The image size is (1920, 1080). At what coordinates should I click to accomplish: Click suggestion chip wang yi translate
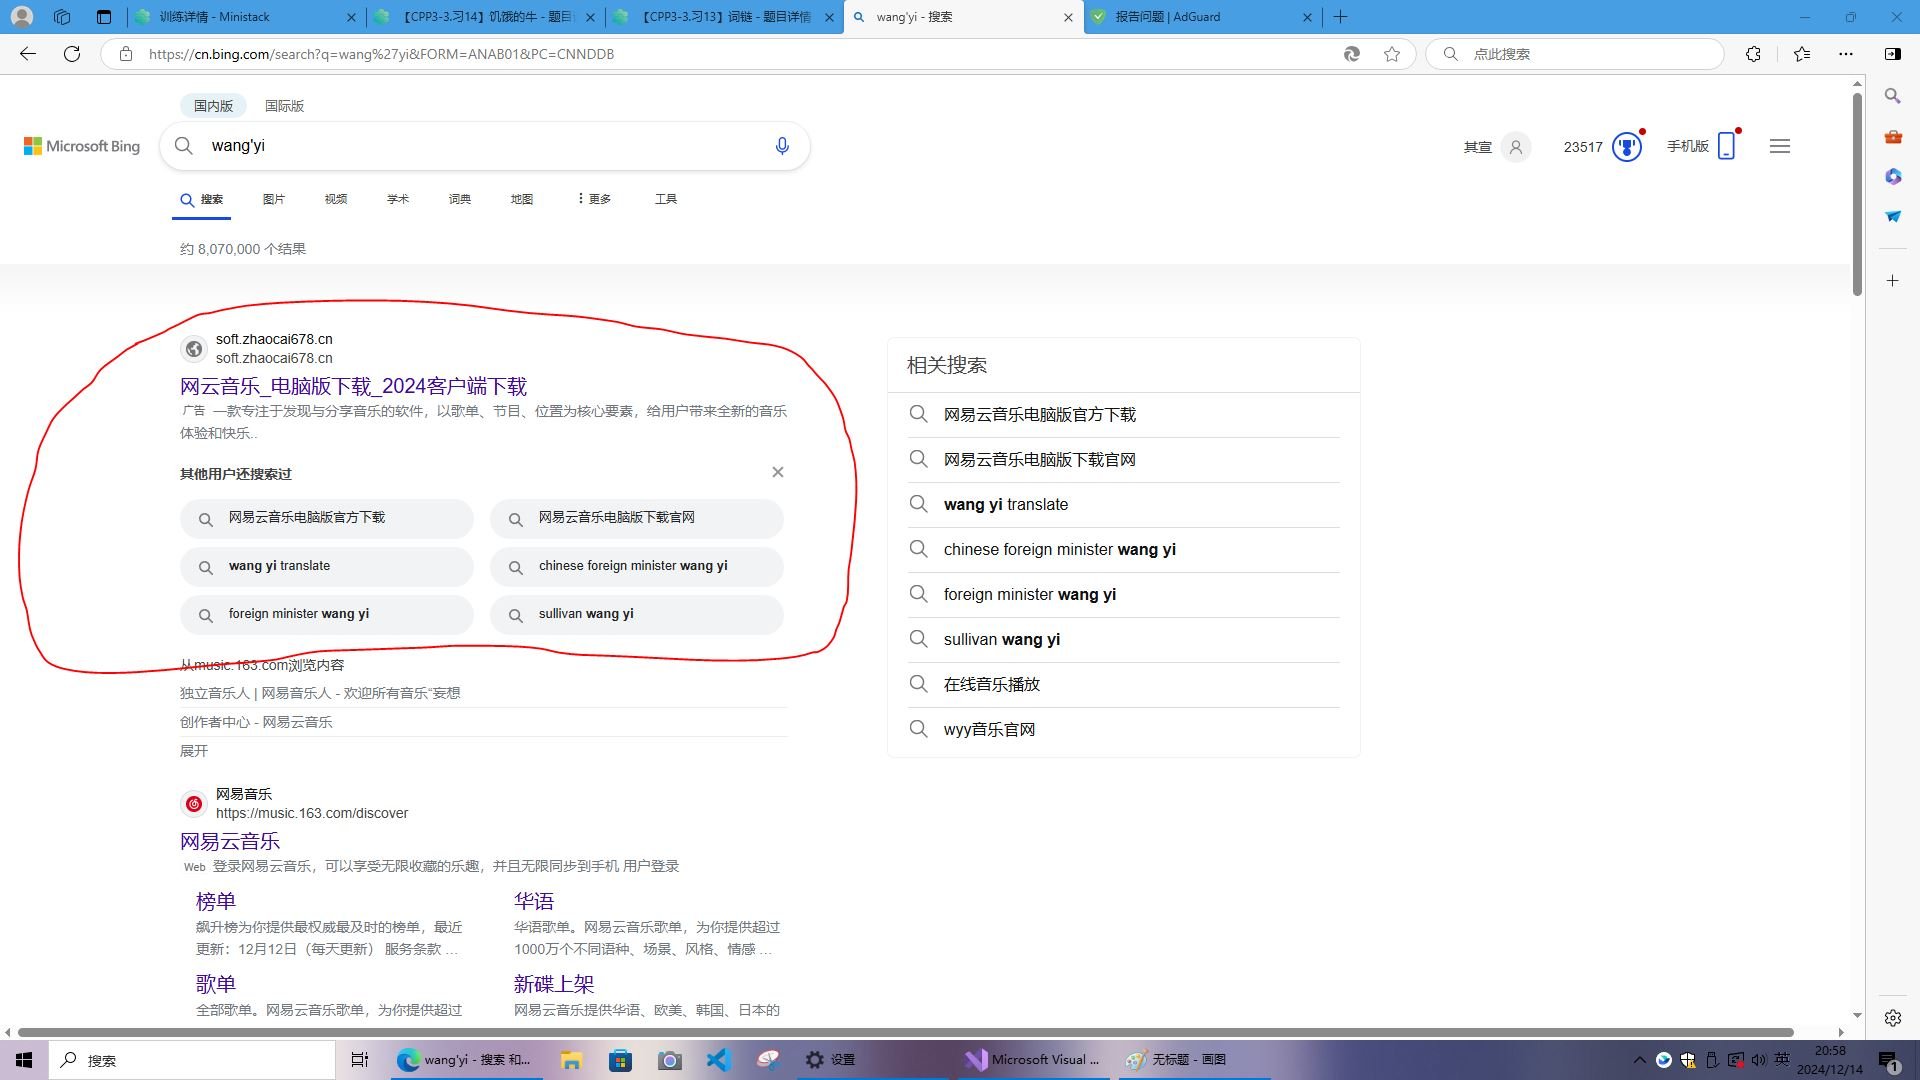[x=327, y=566]
